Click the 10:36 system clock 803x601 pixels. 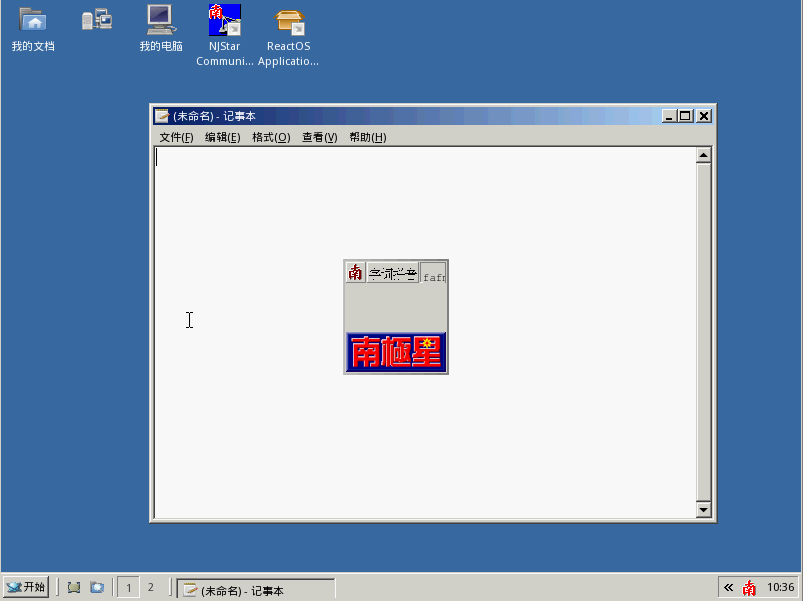pos(780,587)
